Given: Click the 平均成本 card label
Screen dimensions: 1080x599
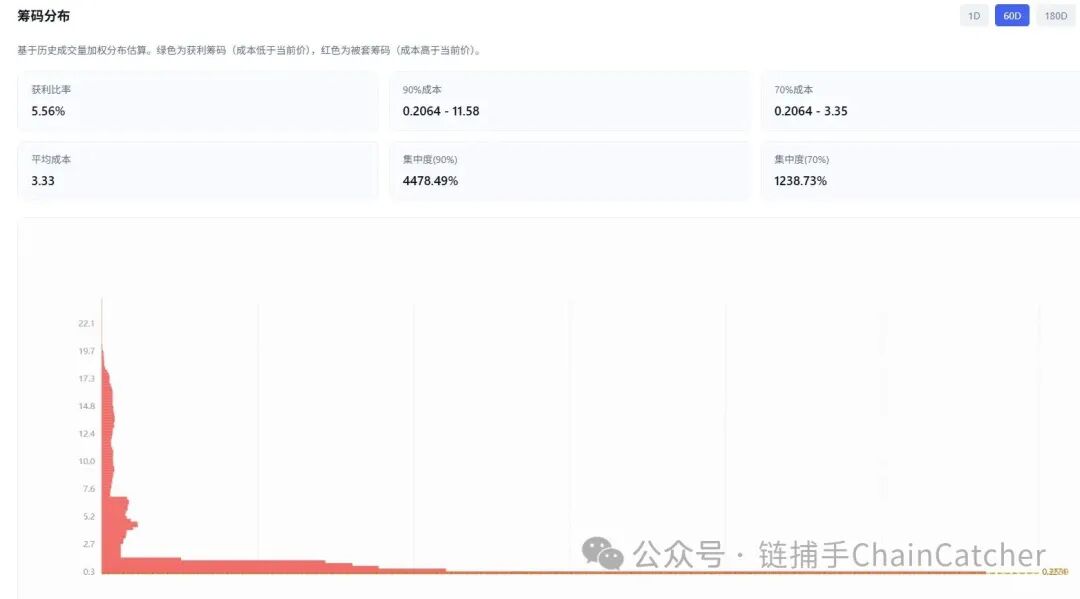Looking at the screenshot, I should pyautogui.click(x=51, y=159).
